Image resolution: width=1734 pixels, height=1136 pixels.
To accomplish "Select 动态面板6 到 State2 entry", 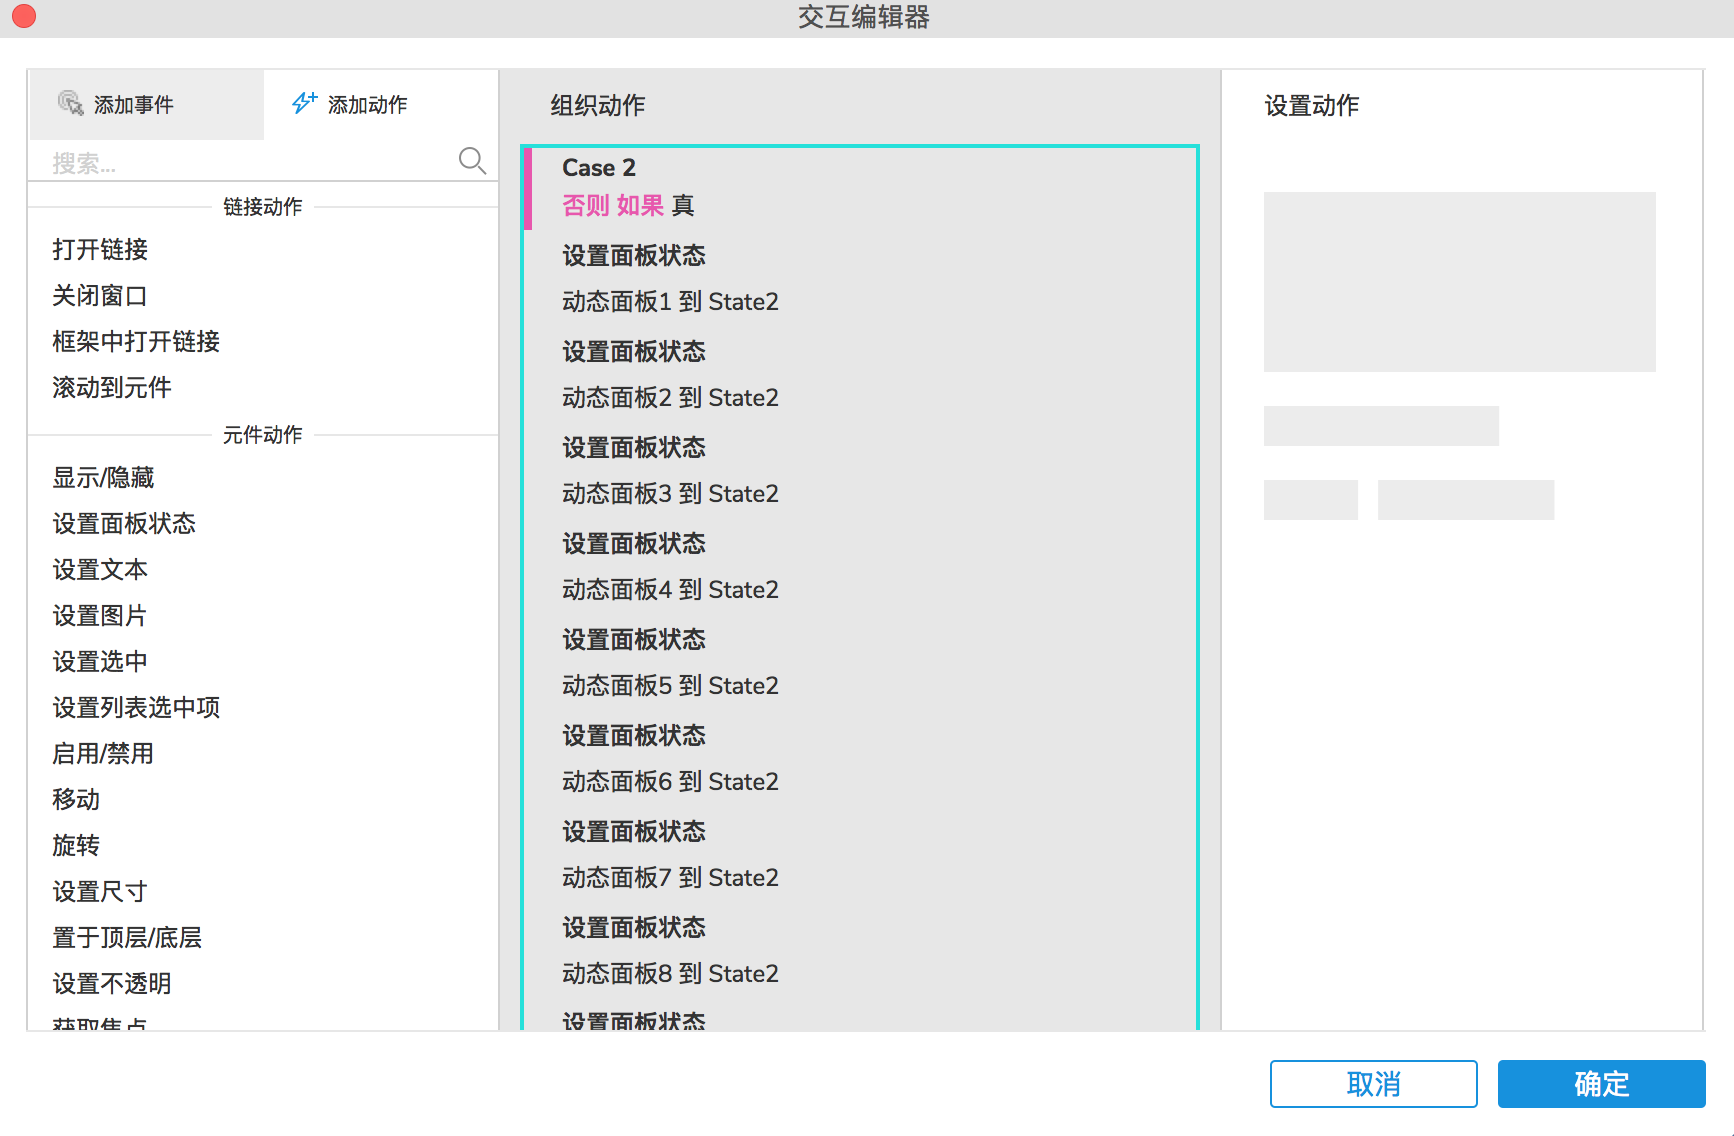I will pyautogui.click(x=670, y=781).
